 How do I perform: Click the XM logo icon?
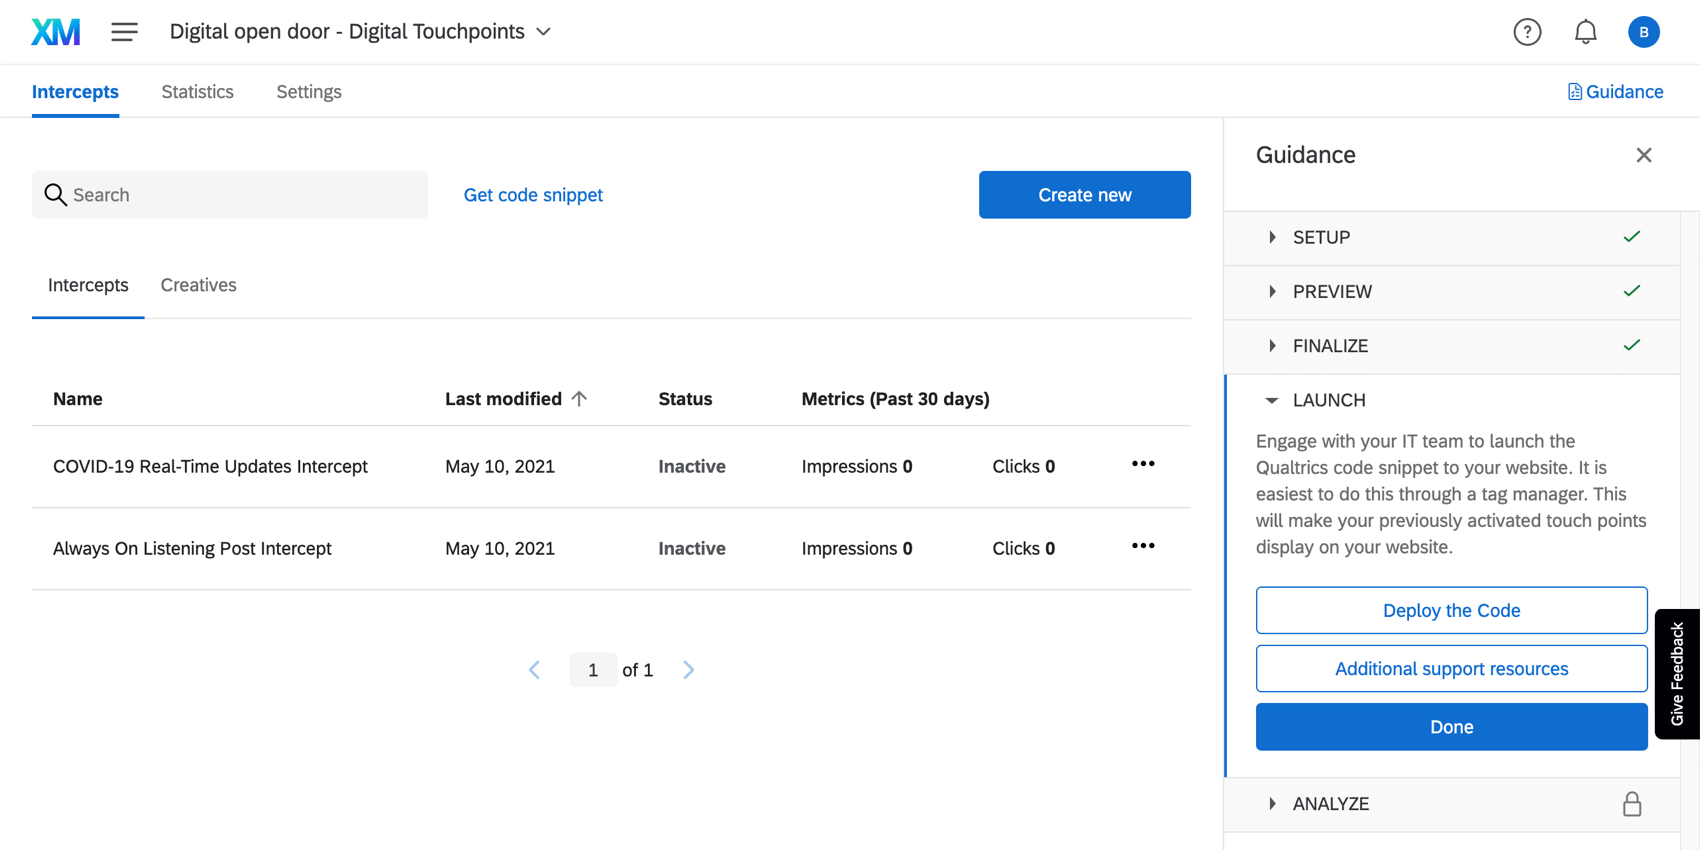point(56,32)
